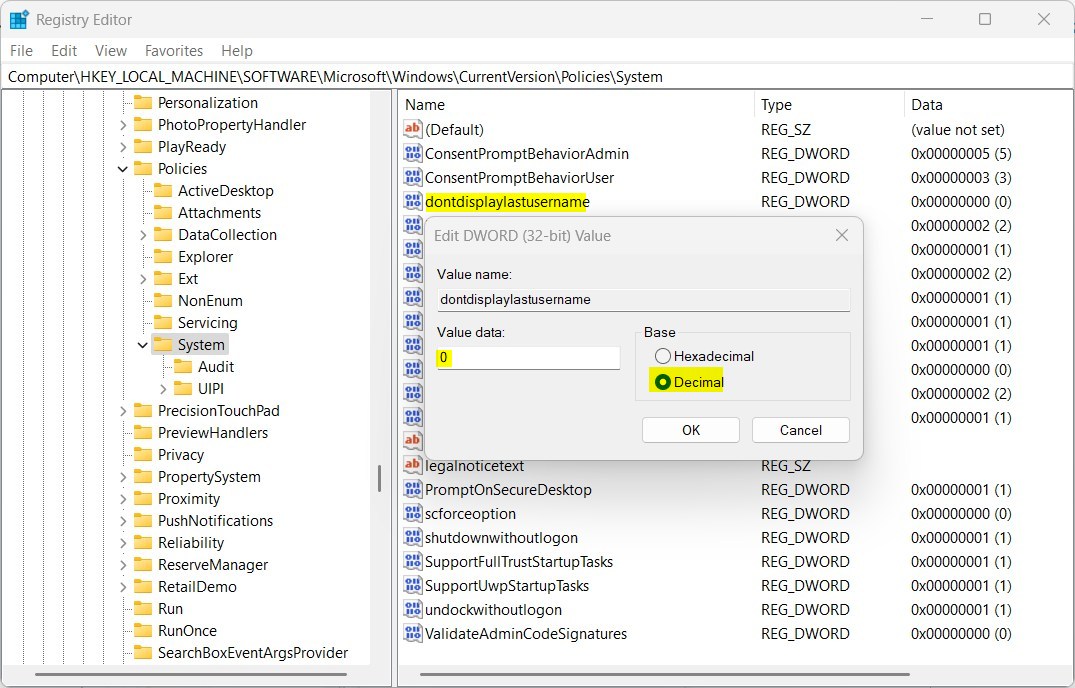Open the Edit menu
The image size is (1075, 688).
pos(64,51)
